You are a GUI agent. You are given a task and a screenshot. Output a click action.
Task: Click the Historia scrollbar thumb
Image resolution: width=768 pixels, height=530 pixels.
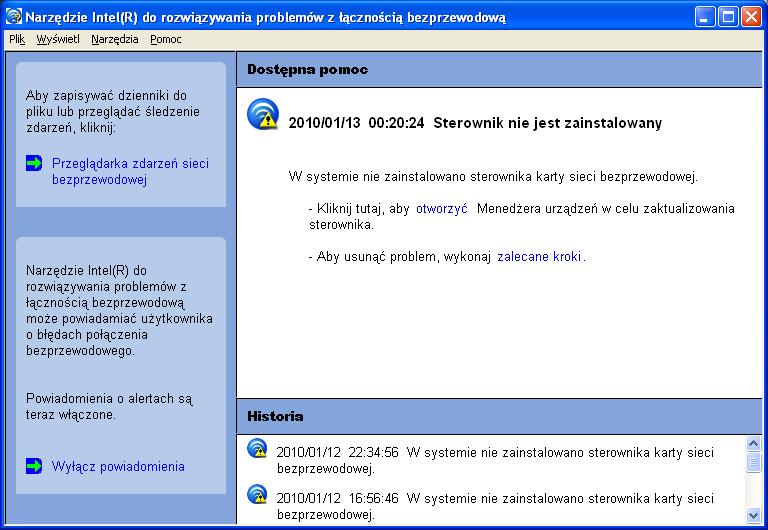[753, 462]
